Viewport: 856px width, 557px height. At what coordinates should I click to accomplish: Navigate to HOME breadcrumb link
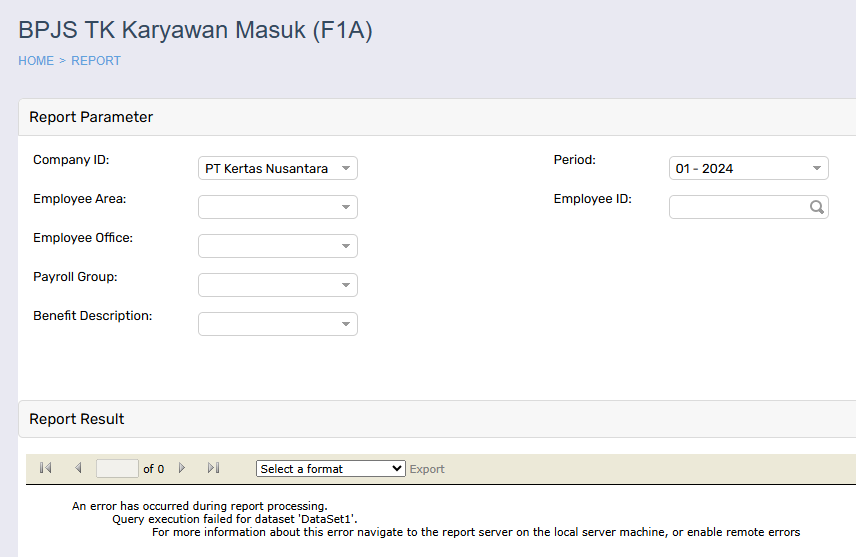[36, 61]
